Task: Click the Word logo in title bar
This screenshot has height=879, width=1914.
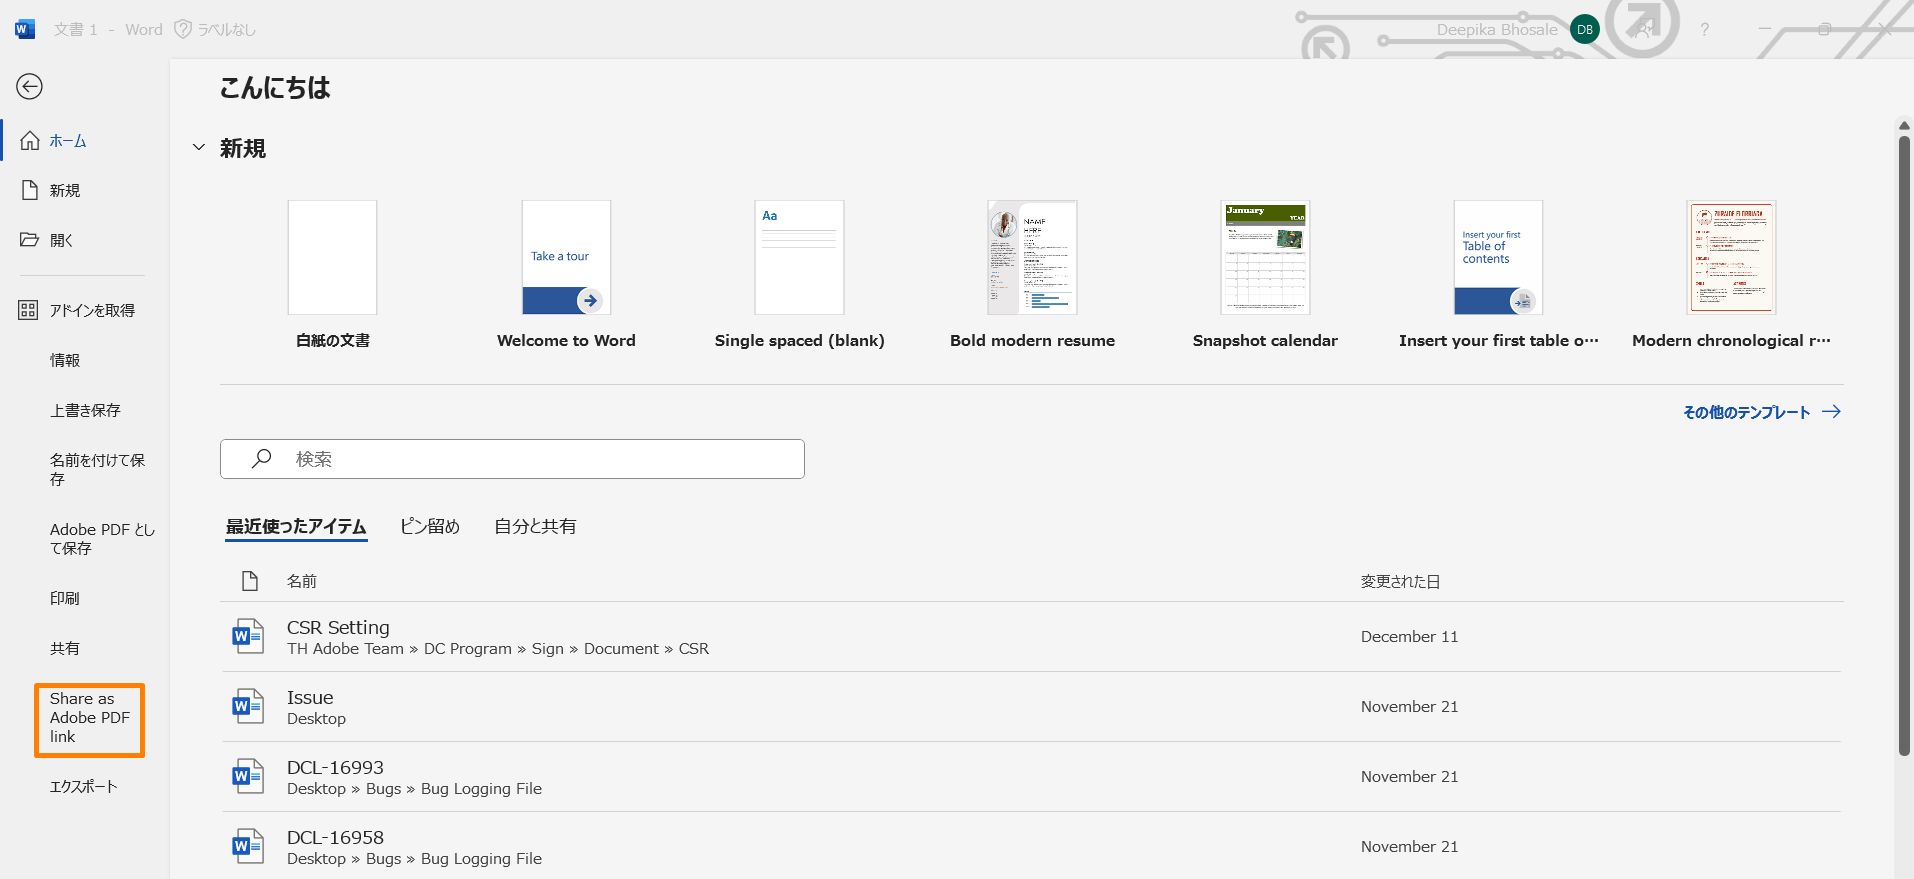Action: (25, 29)
